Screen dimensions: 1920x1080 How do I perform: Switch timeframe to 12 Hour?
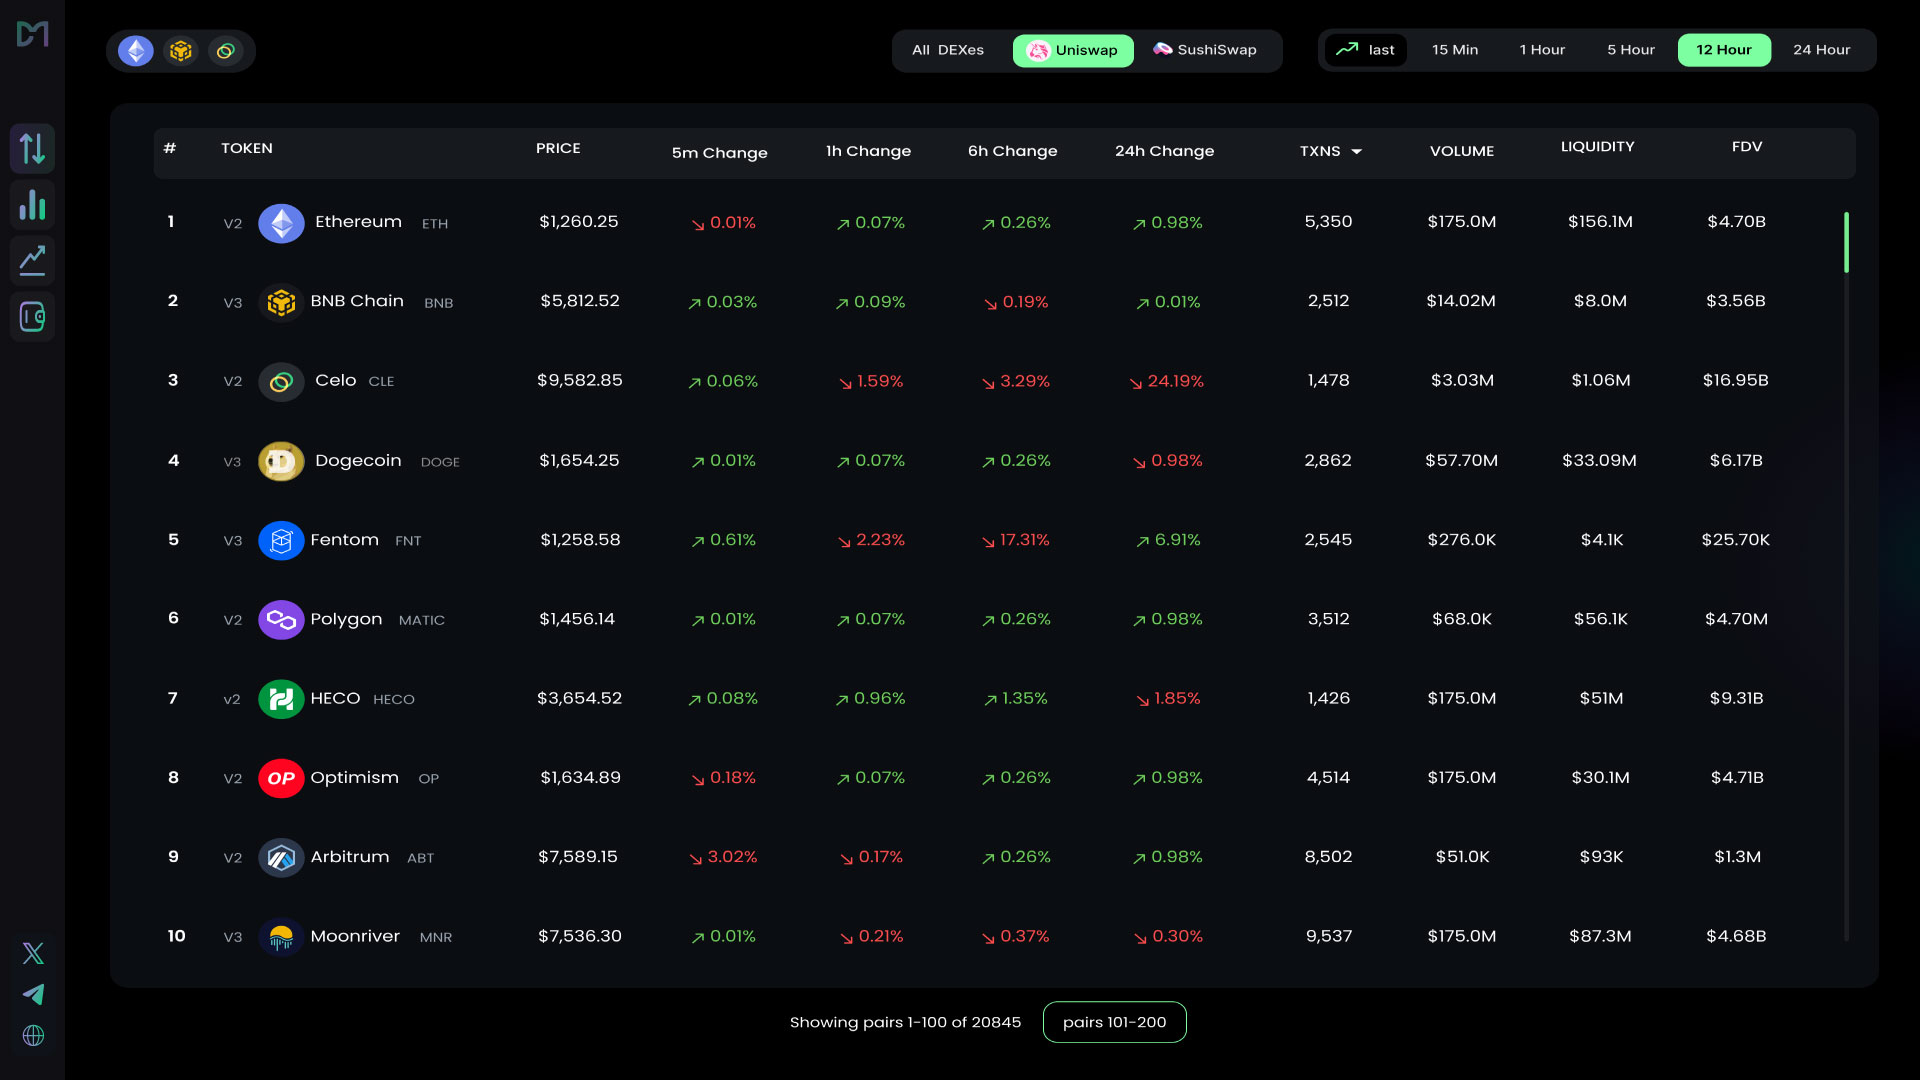point(1724,50)
